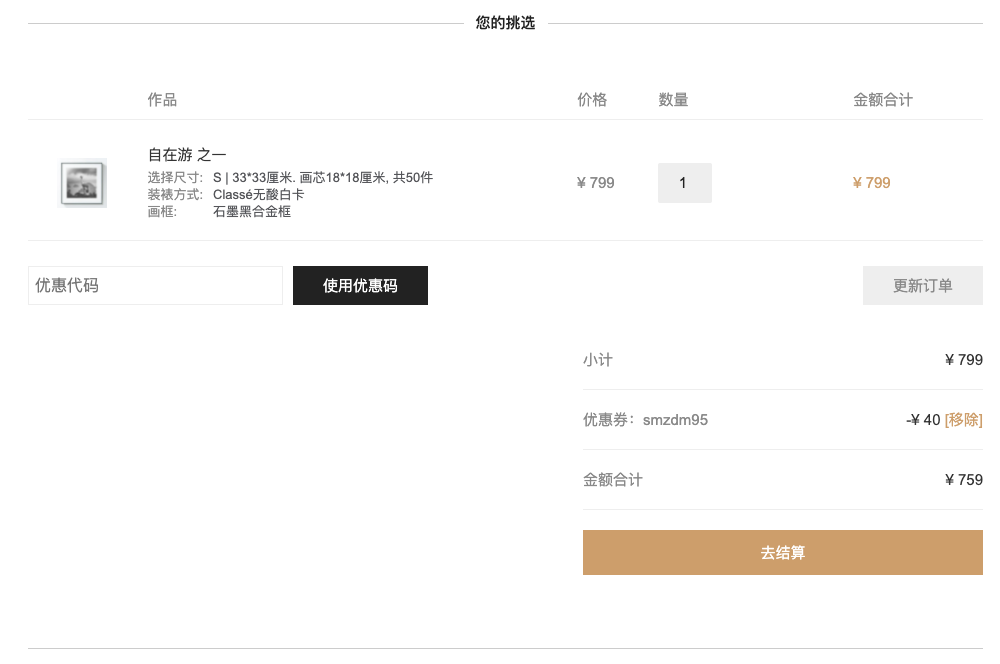Click the 金额合计 column header
Image resolution: width=1000 pixels, height=664 pixels.
[x=883, y=100]
